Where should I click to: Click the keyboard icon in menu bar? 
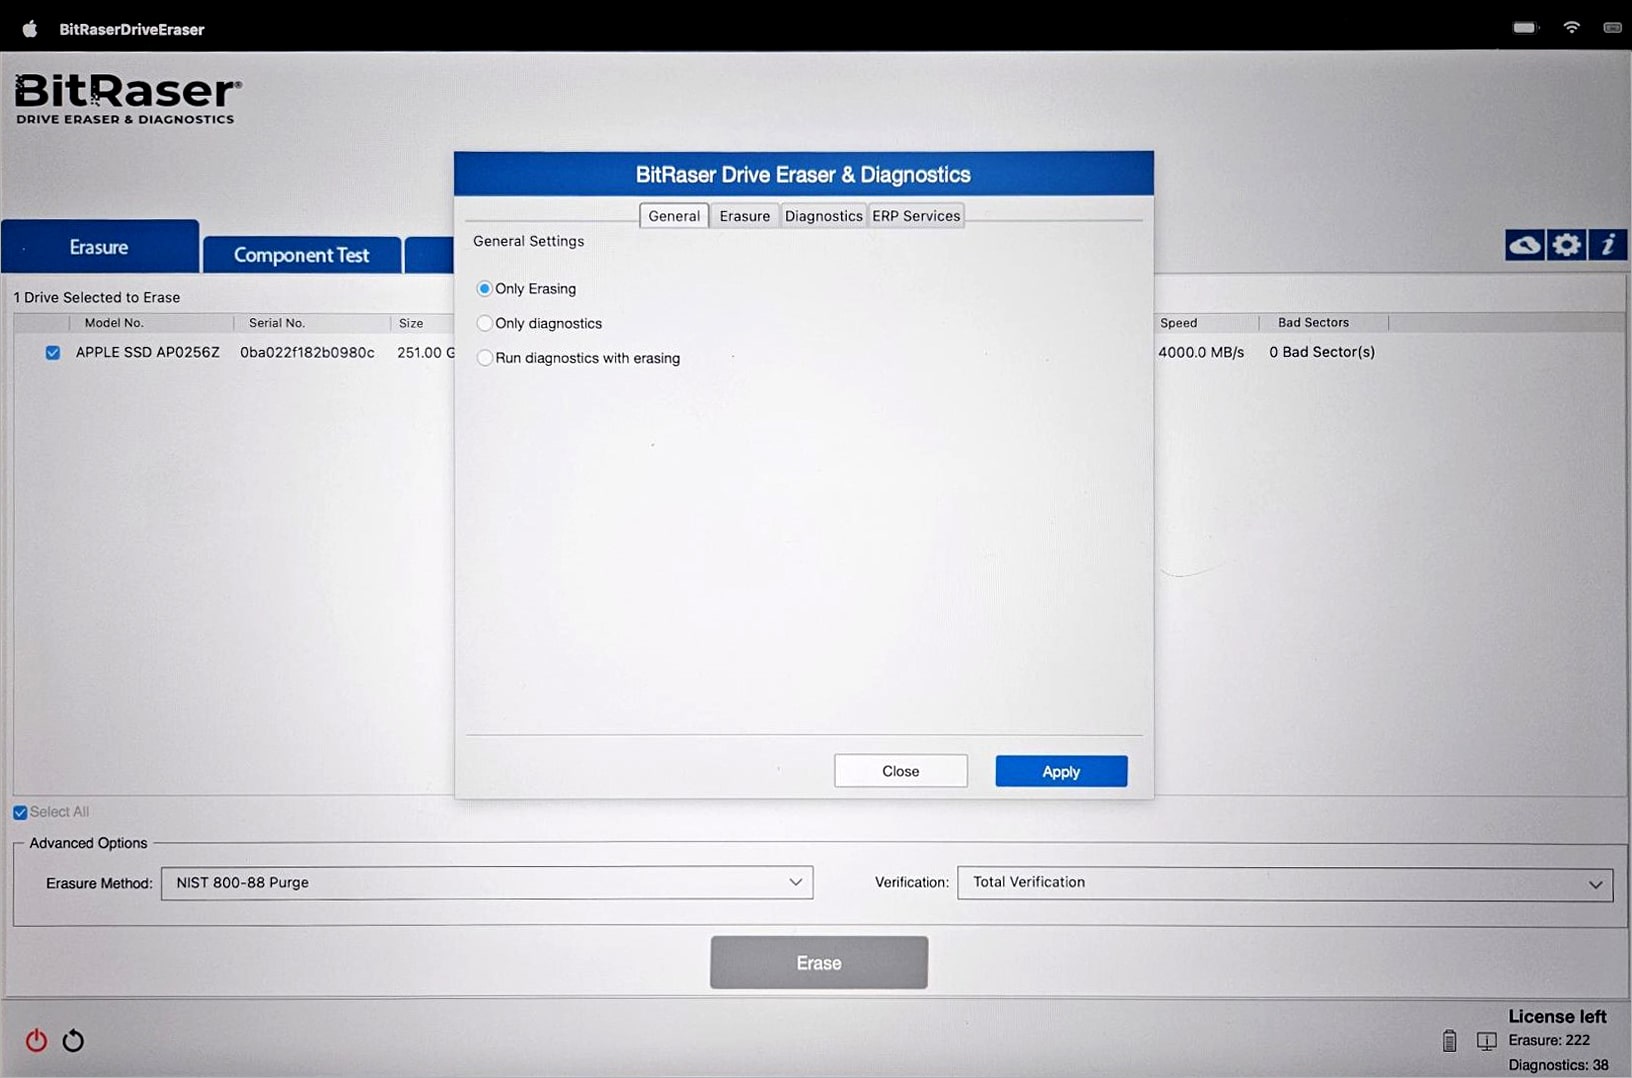1612,28
